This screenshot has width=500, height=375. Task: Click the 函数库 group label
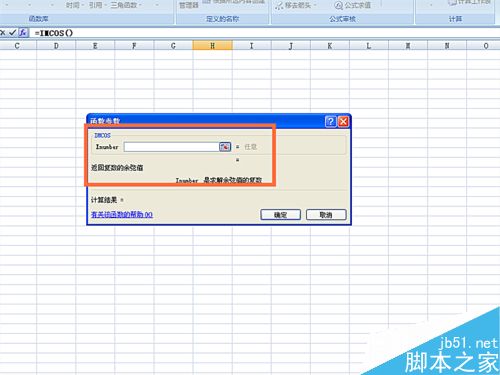click(38, 19)
